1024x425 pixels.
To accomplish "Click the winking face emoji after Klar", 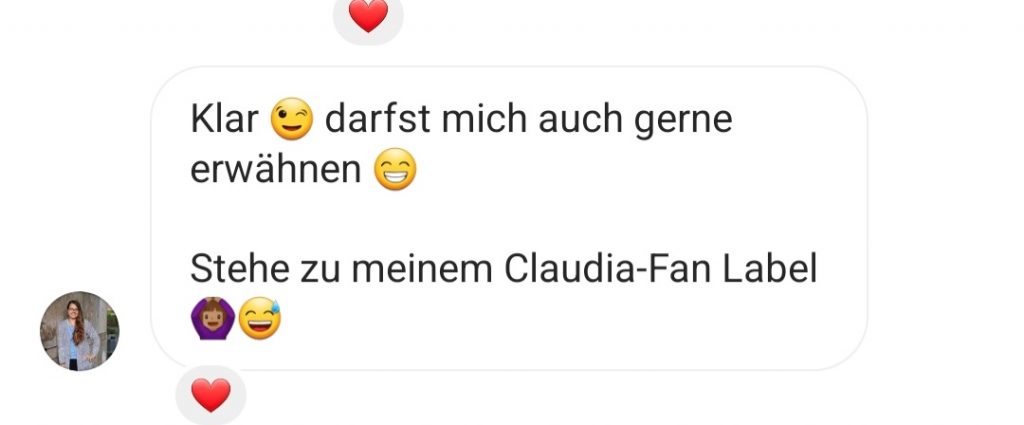I will tap(291, 119).
